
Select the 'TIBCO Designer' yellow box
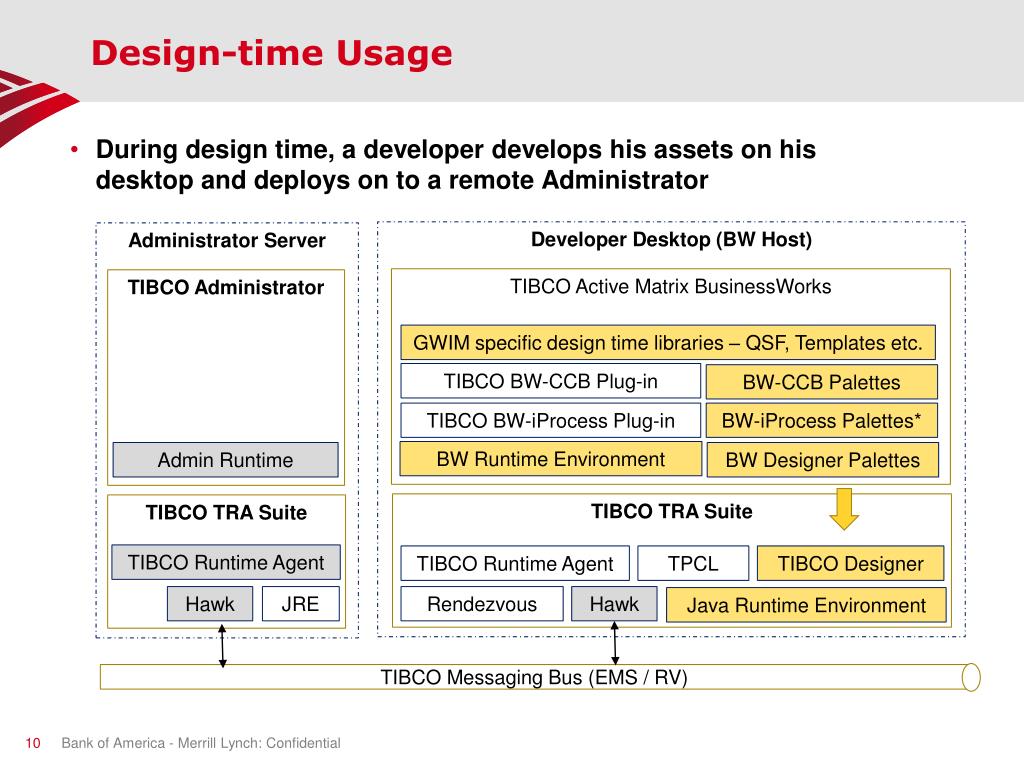click(x=850, y=564)
